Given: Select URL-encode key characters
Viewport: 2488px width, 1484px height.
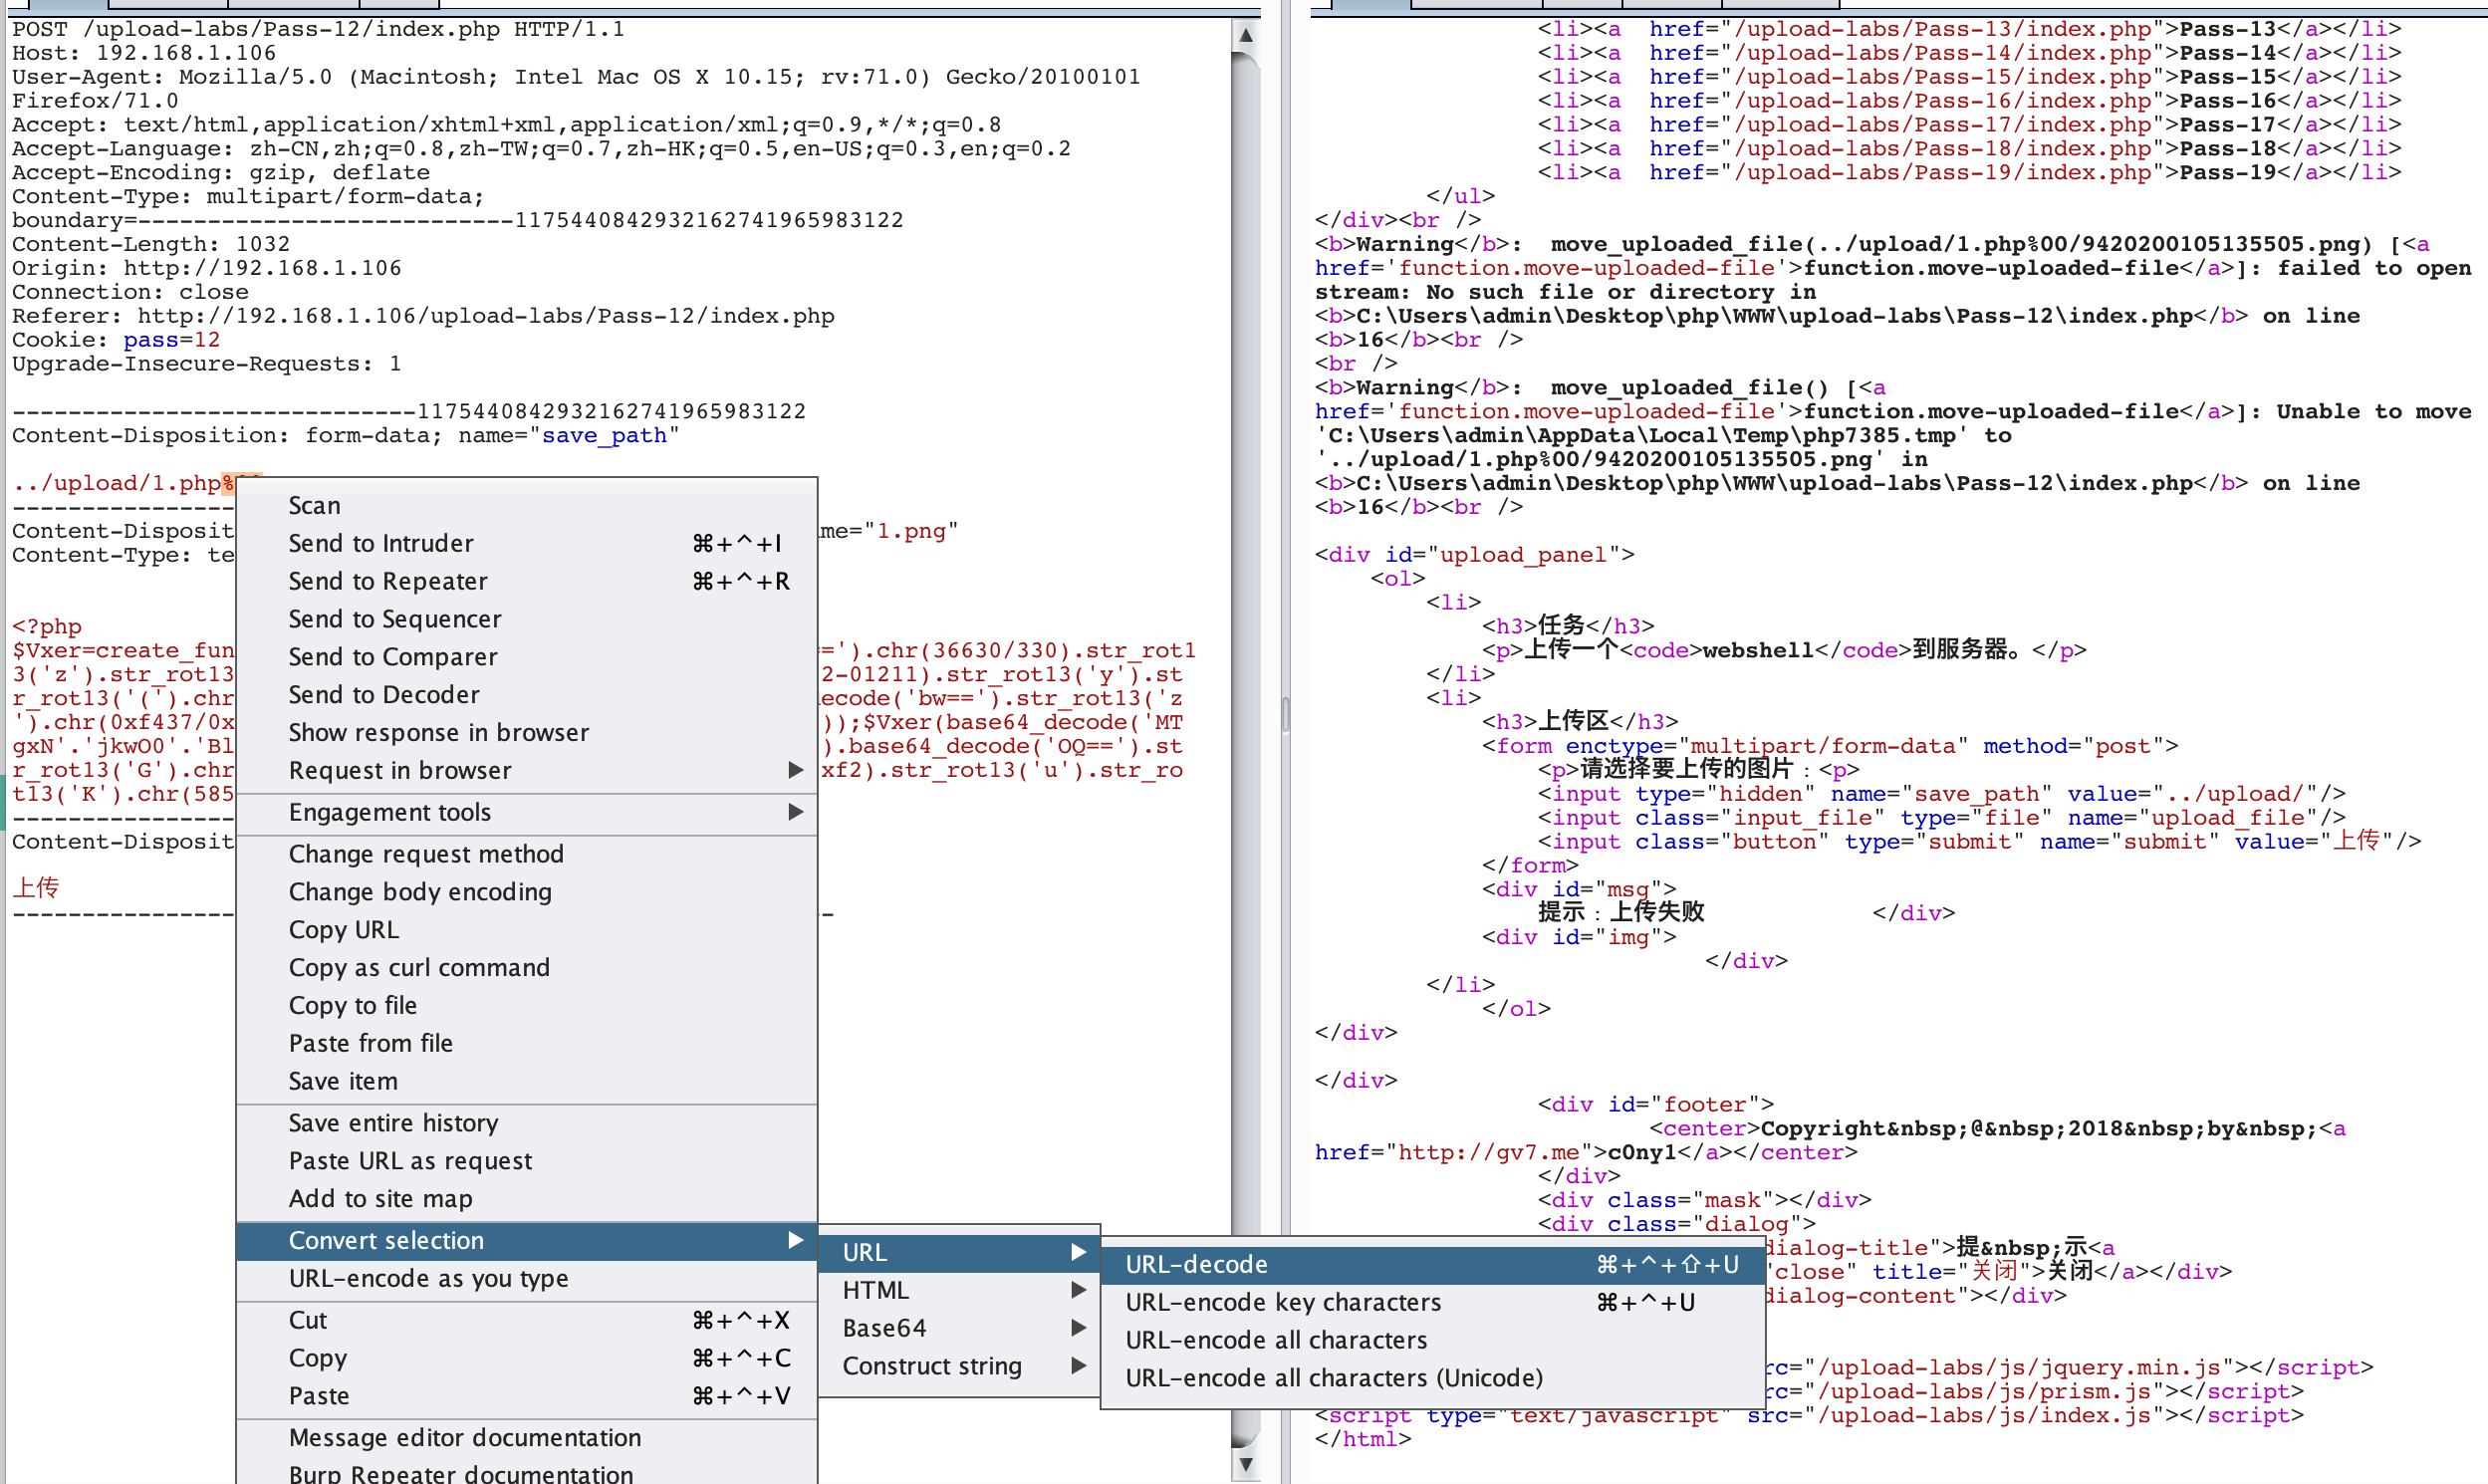Looking at the screenshot, I should point(1432,1303).
